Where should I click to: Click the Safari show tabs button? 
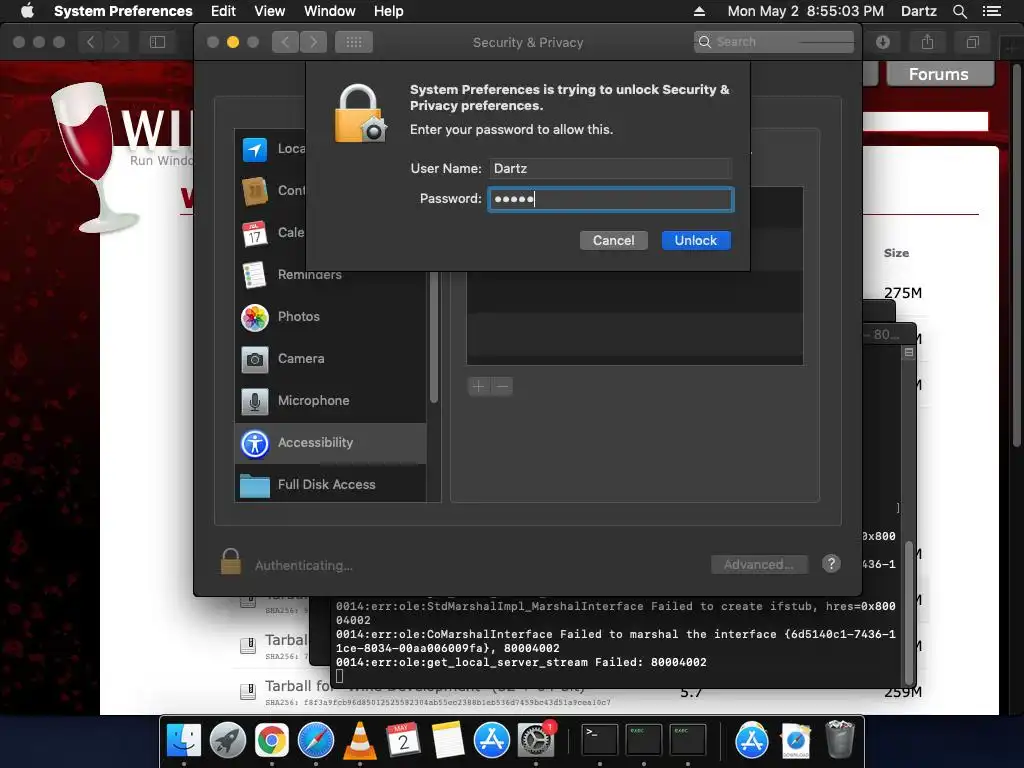point(972,42)
